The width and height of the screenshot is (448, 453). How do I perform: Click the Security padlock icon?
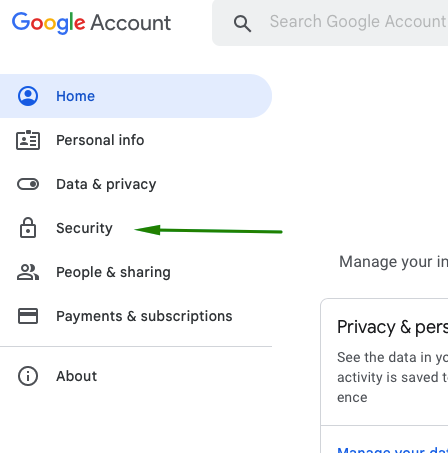(28, 228)
